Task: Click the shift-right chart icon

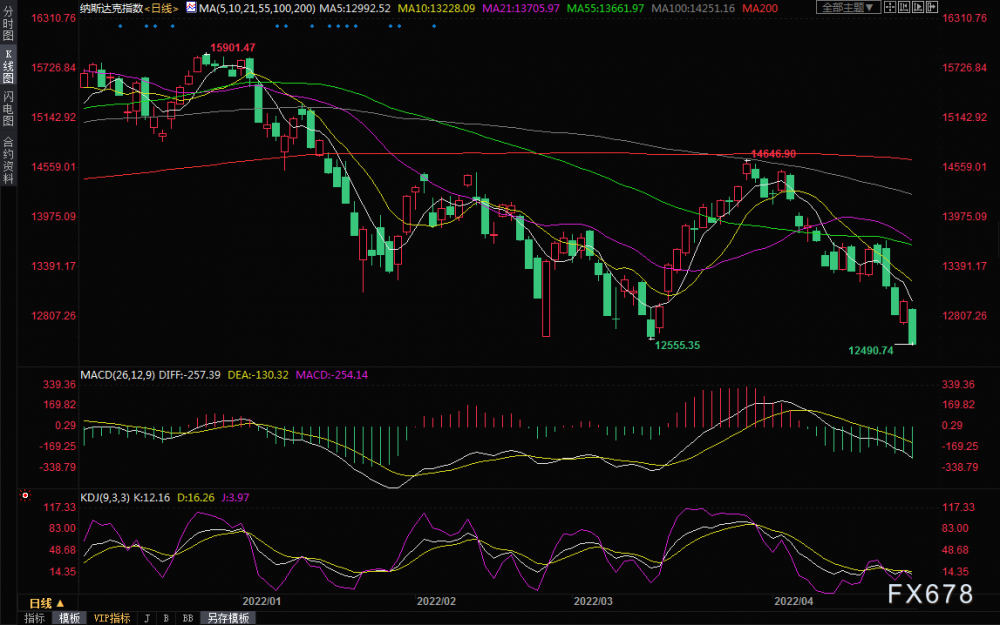Action: 932,7
